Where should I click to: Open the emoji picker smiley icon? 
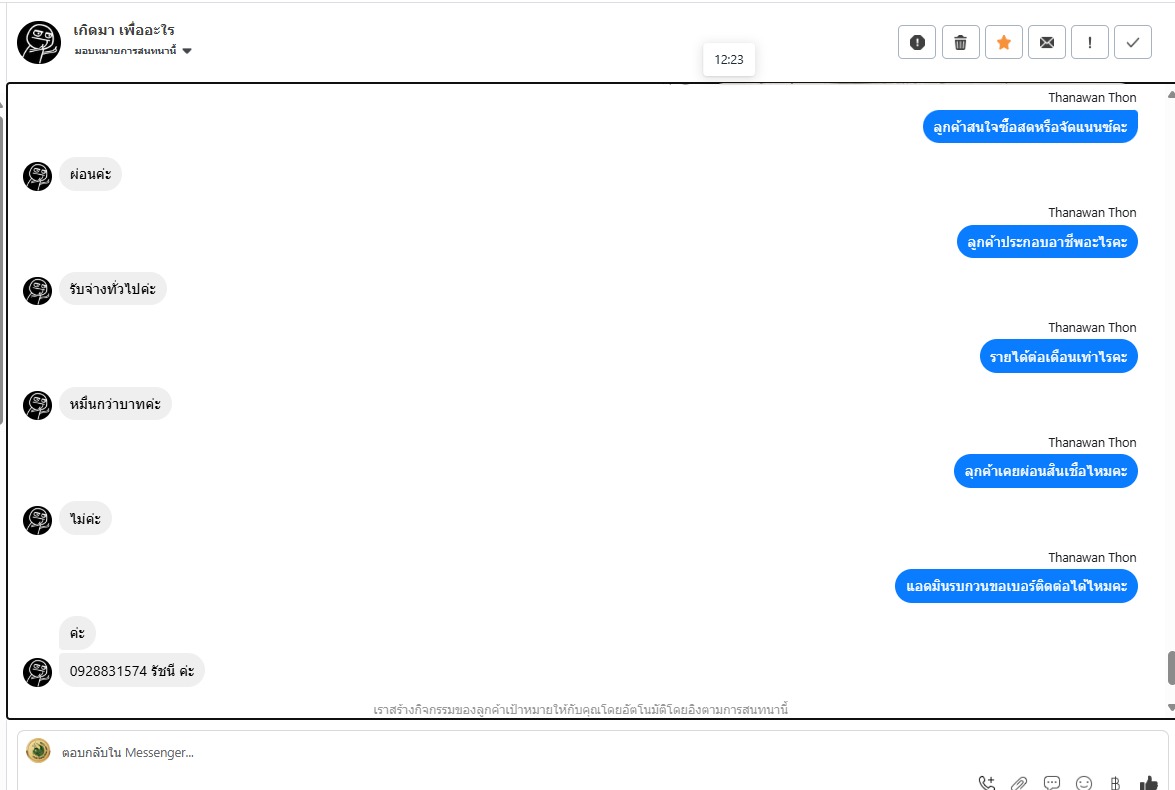pyautogui.click(x=1084, y=783)
